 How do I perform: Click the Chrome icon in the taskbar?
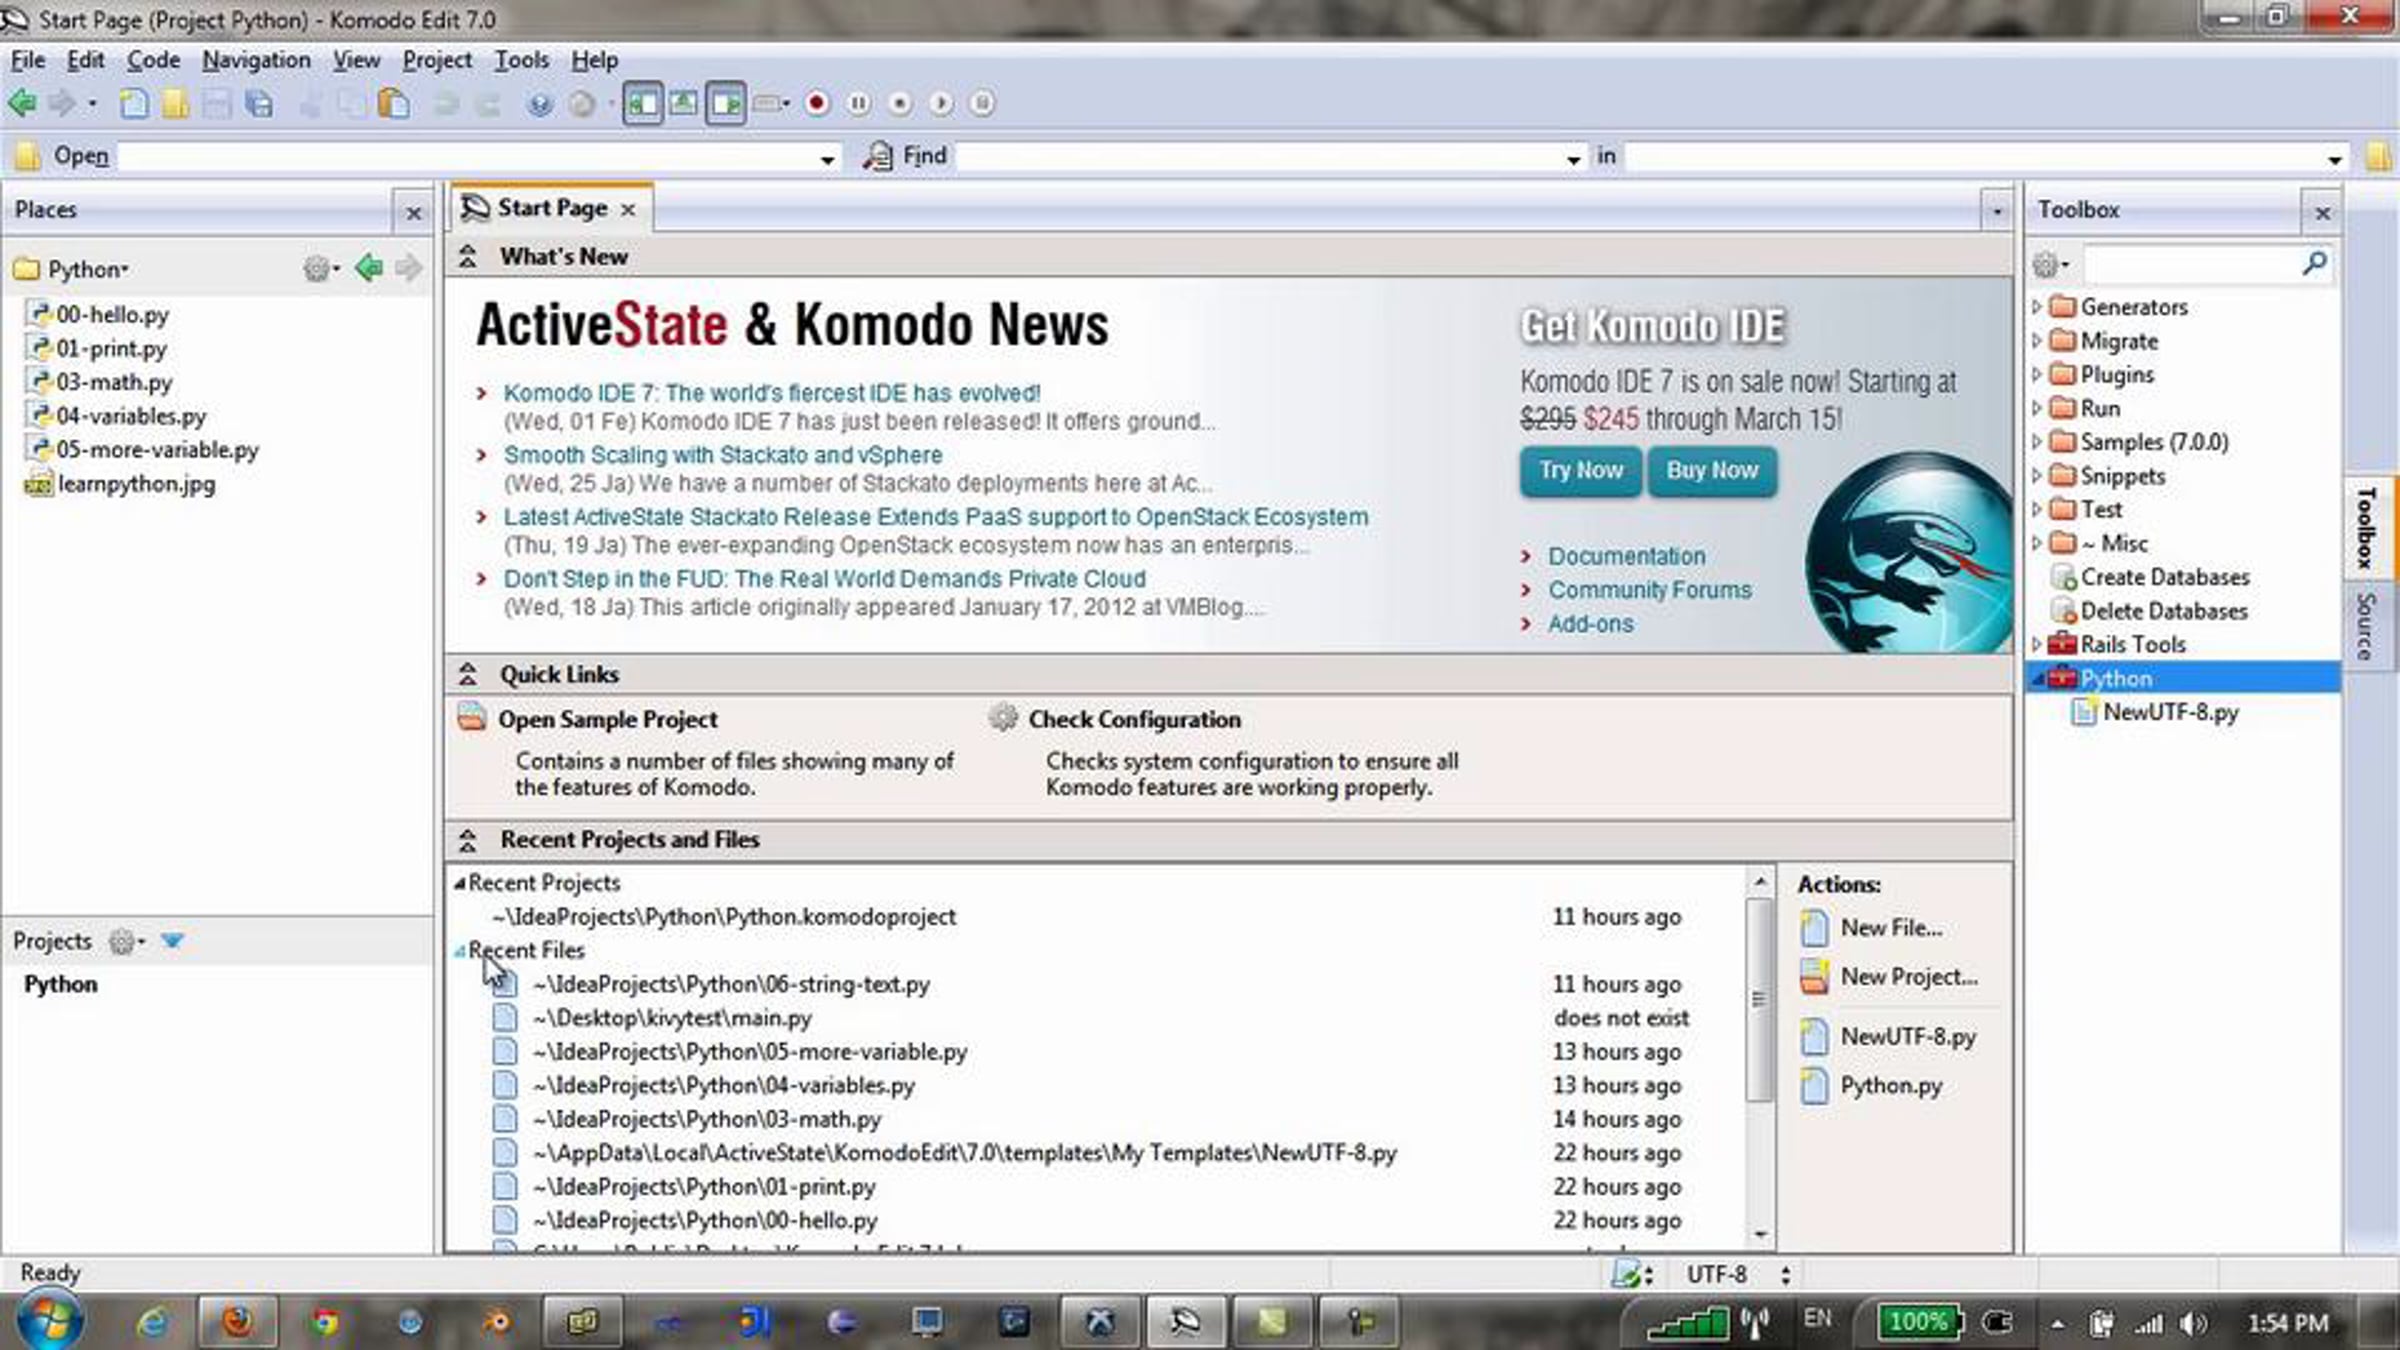point(324,1323)
